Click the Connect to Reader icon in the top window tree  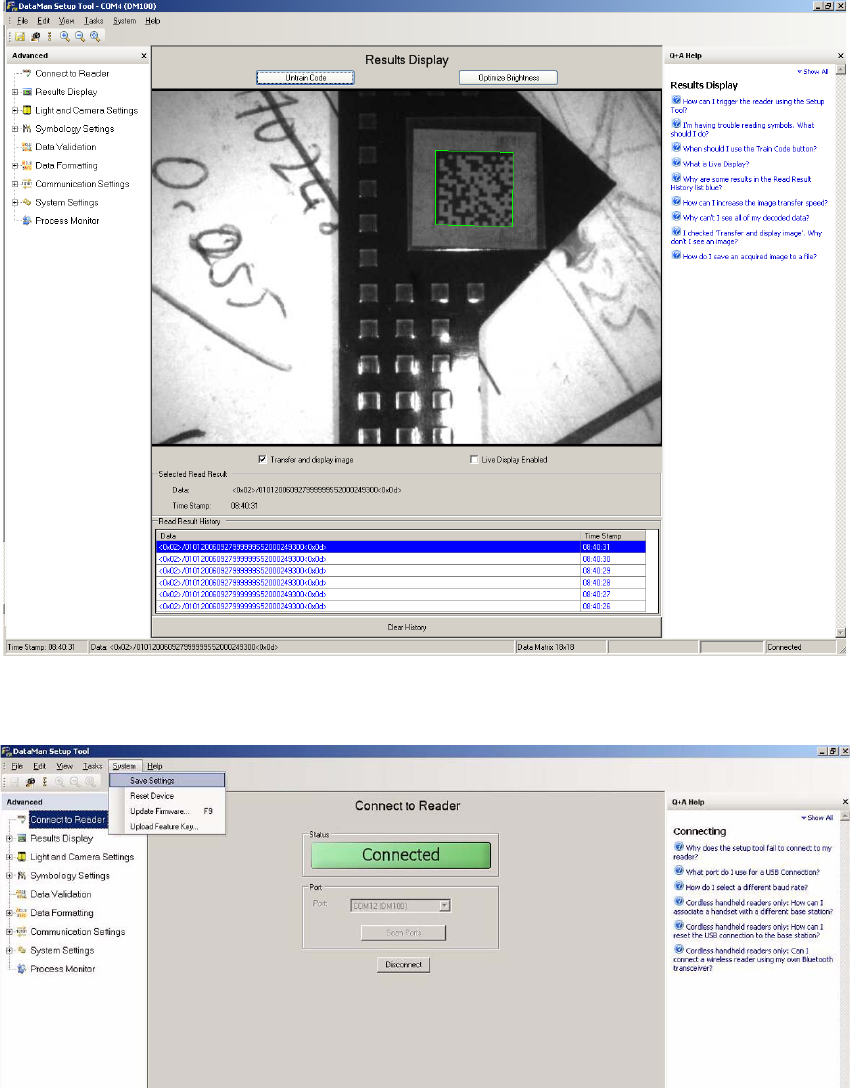pyautogui.click(x=27, y=73)
